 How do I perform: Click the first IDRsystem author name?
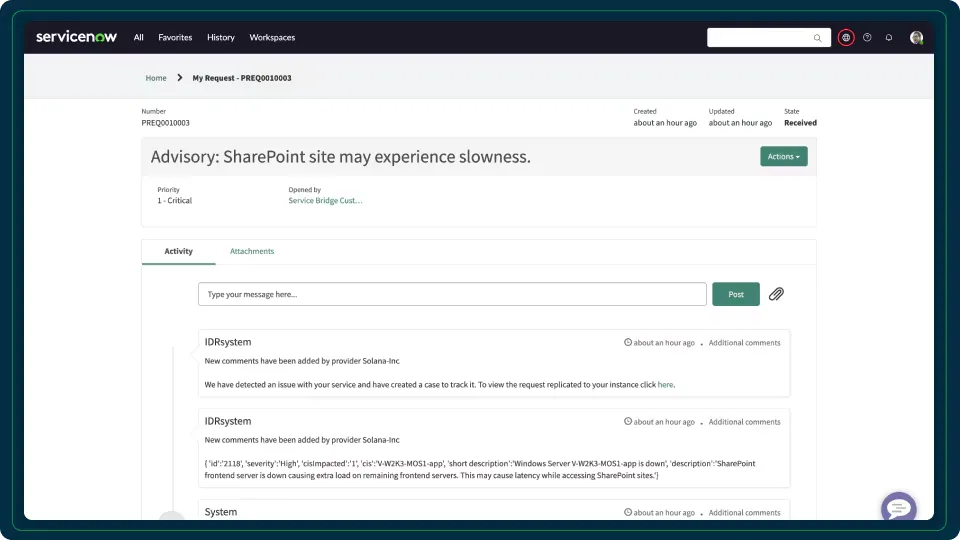pos(228,342)
